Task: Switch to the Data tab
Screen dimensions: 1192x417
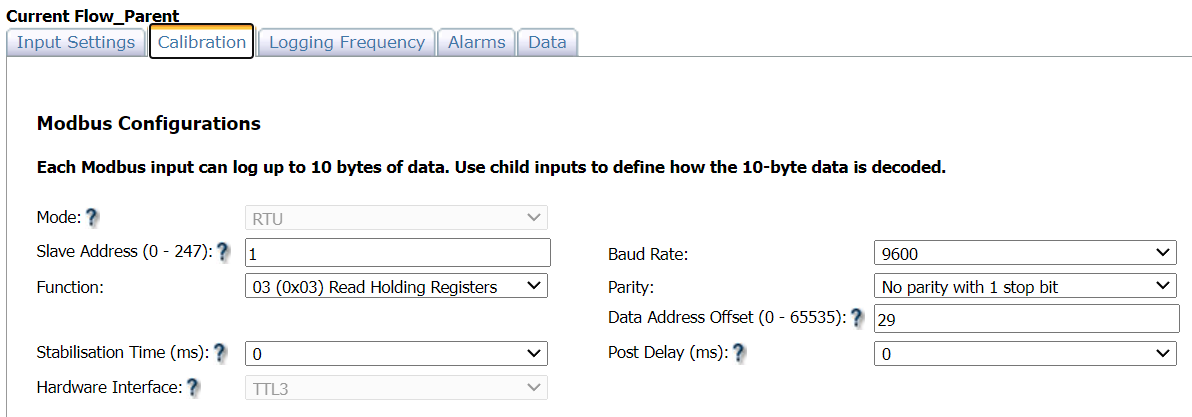Action: tap(547, 42)
